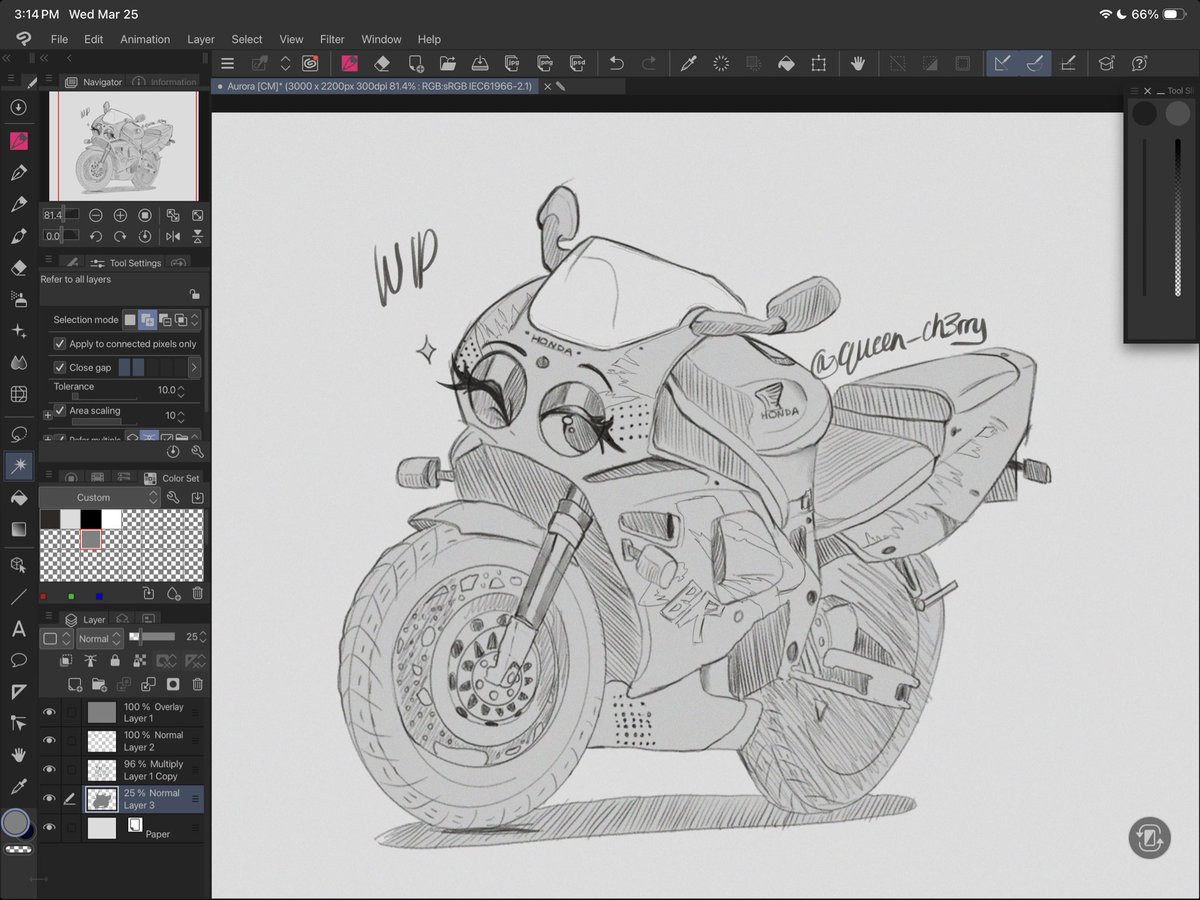Zoom in in the Navigator panel
This screenshot has width=1200, height=900.
pyautogui.click(x=120, y=215)
